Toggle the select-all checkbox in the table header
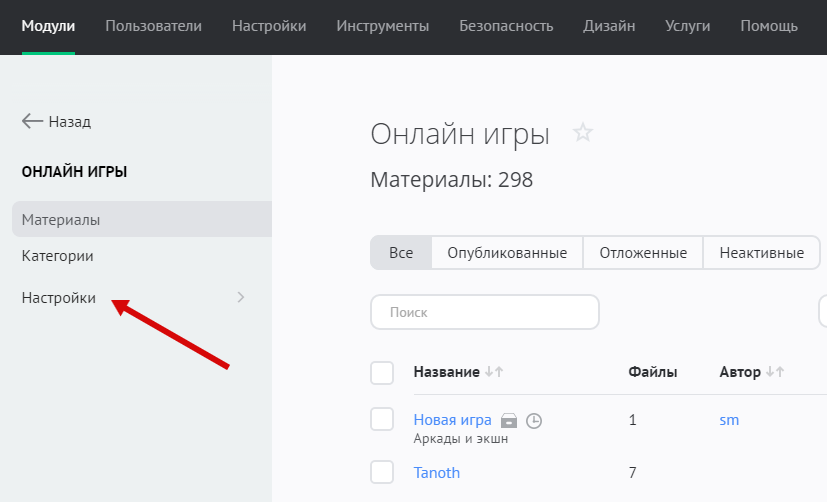The width and height of the screenshot is (827, 502). [382, 373]
